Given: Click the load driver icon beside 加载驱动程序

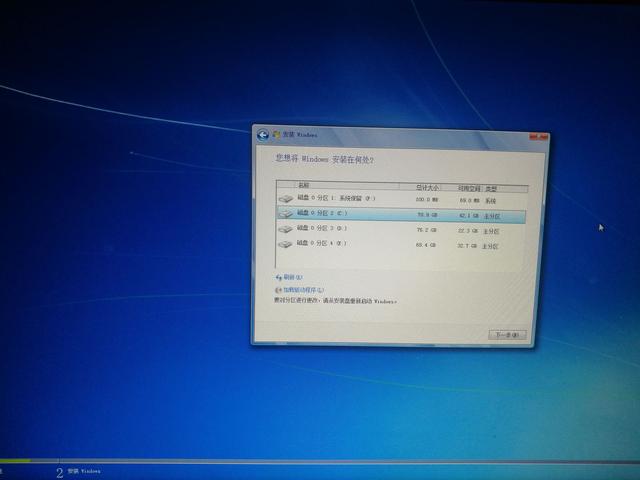Looking at the screenshot, I should point(278,290).
